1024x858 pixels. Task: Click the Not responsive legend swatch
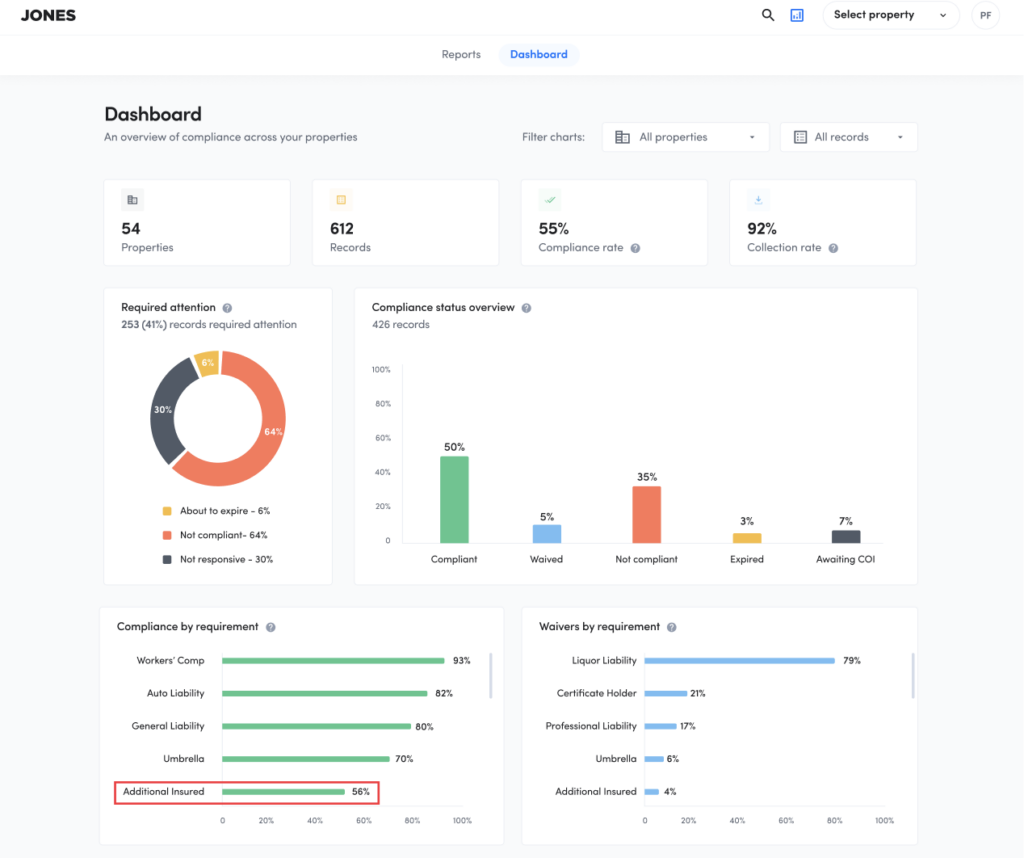167,560
